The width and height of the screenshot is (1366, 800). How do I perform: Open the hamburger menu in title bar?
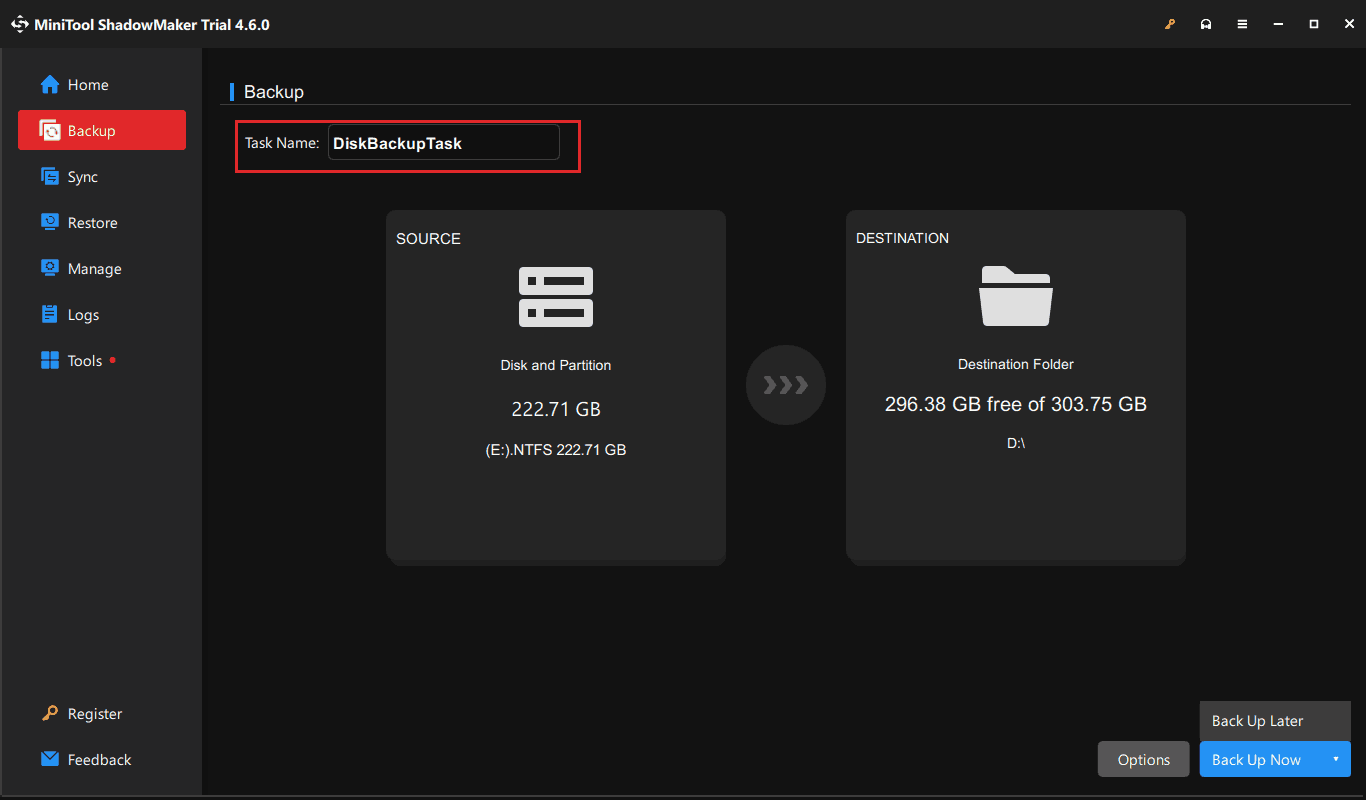point(1242,24)
